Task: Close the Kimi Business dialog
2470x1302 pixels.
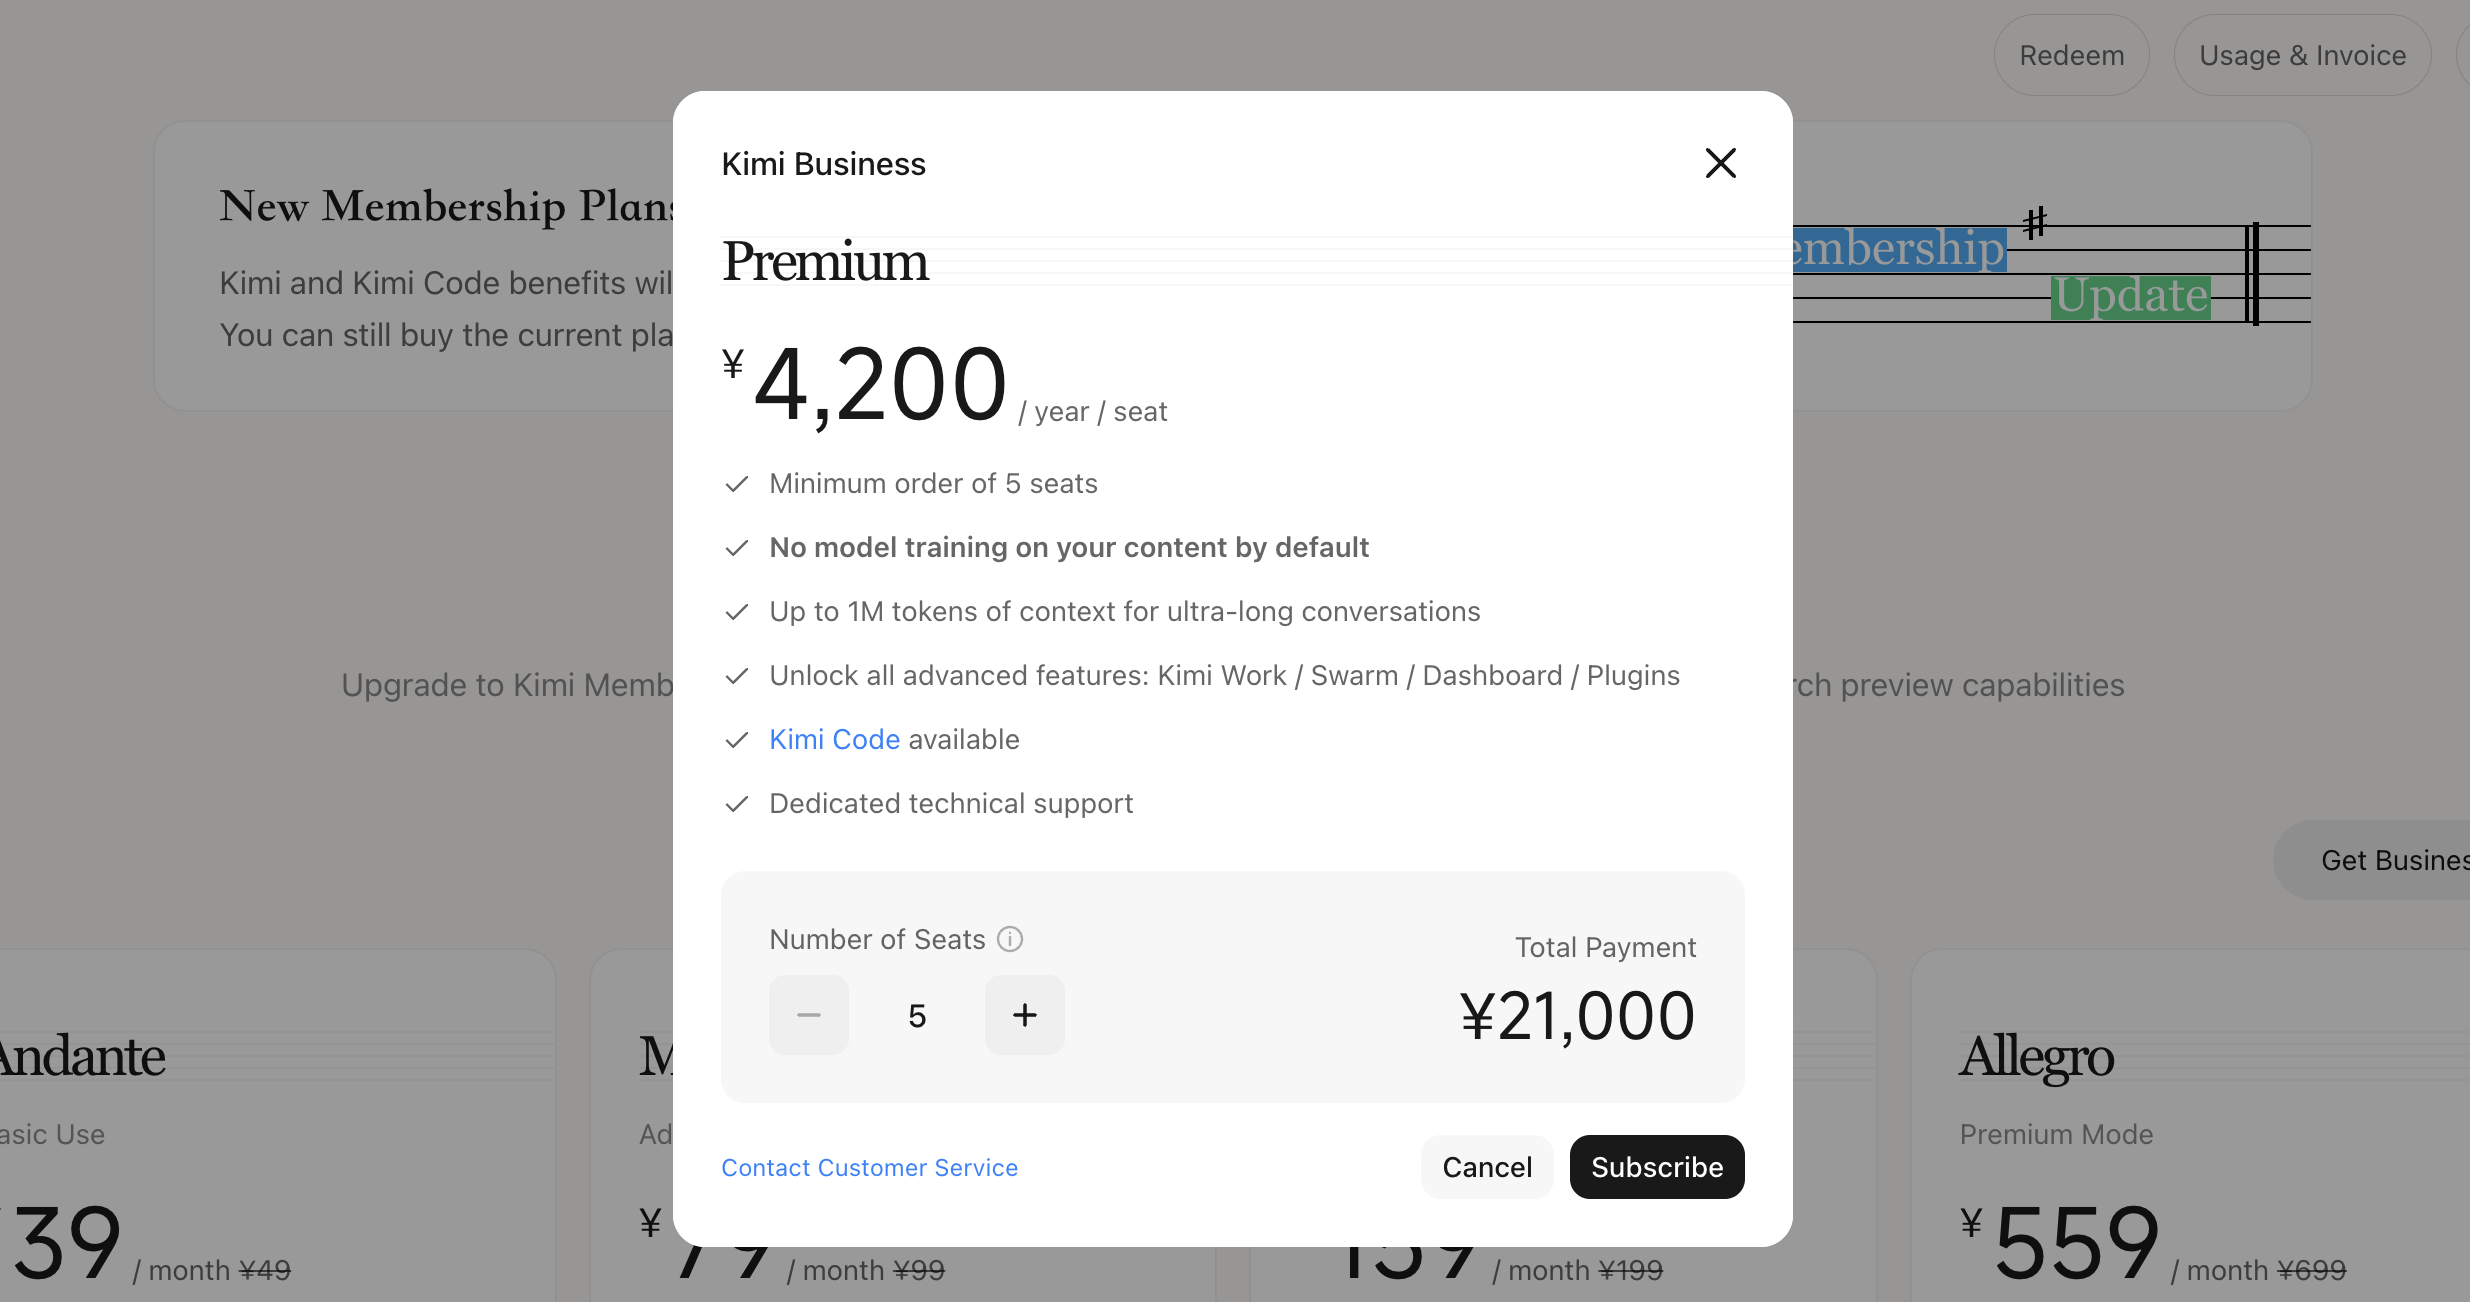Action: pos(1720,163)
